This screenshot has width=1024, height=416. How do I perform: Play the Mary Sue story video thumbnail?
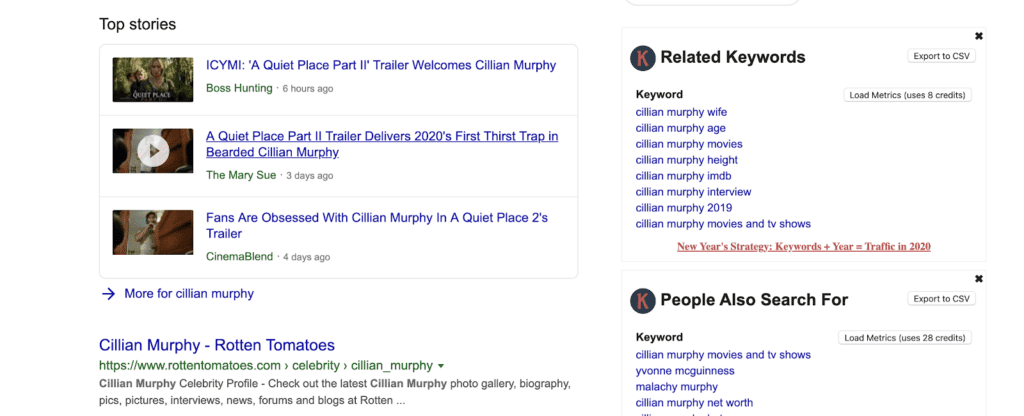click(153, 151)
